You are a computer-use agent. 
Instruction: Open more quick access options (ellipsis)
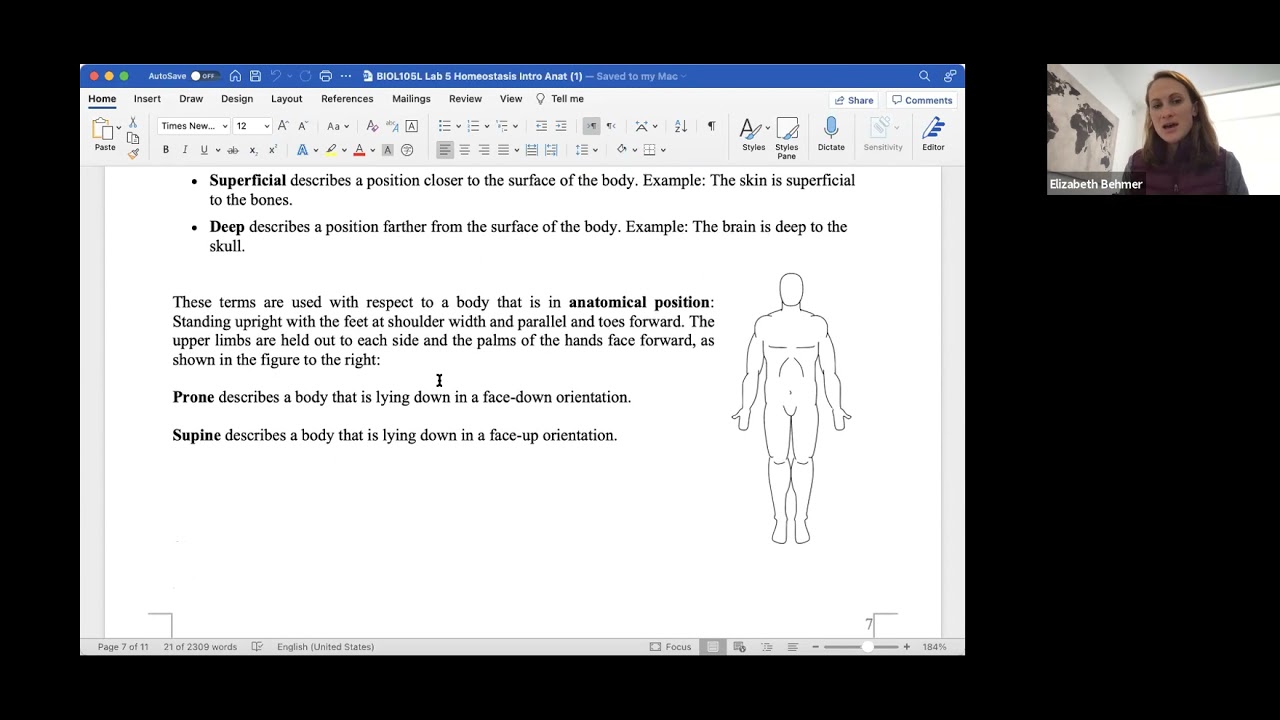pyautogui.click(x=346, y=76)
